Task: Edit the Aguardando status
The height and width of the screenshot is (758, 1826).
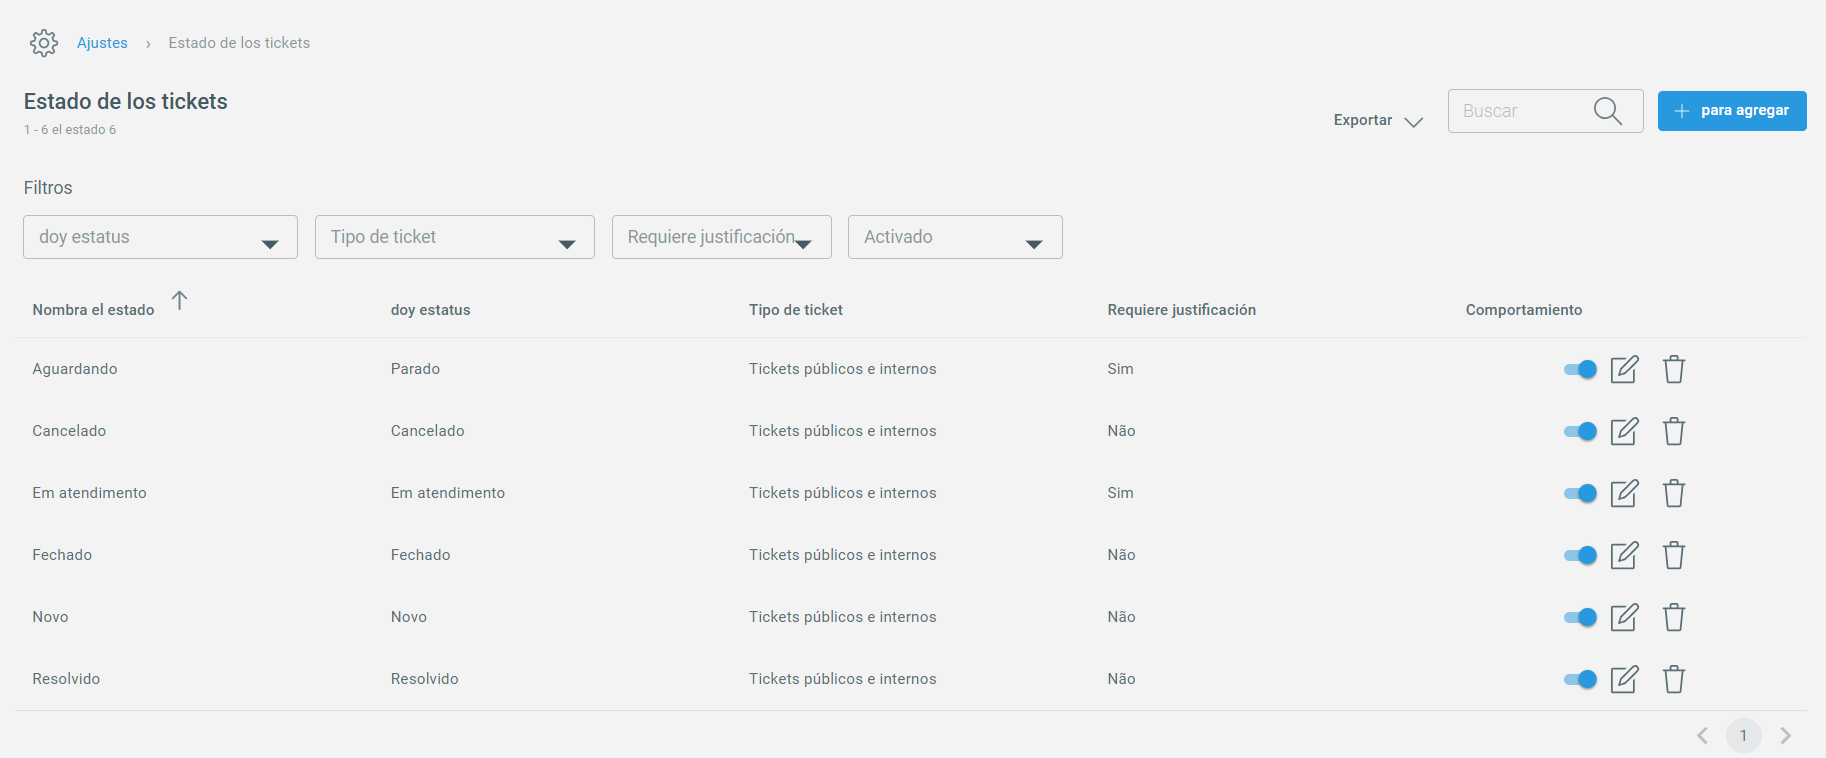Action: (1624, 369)
